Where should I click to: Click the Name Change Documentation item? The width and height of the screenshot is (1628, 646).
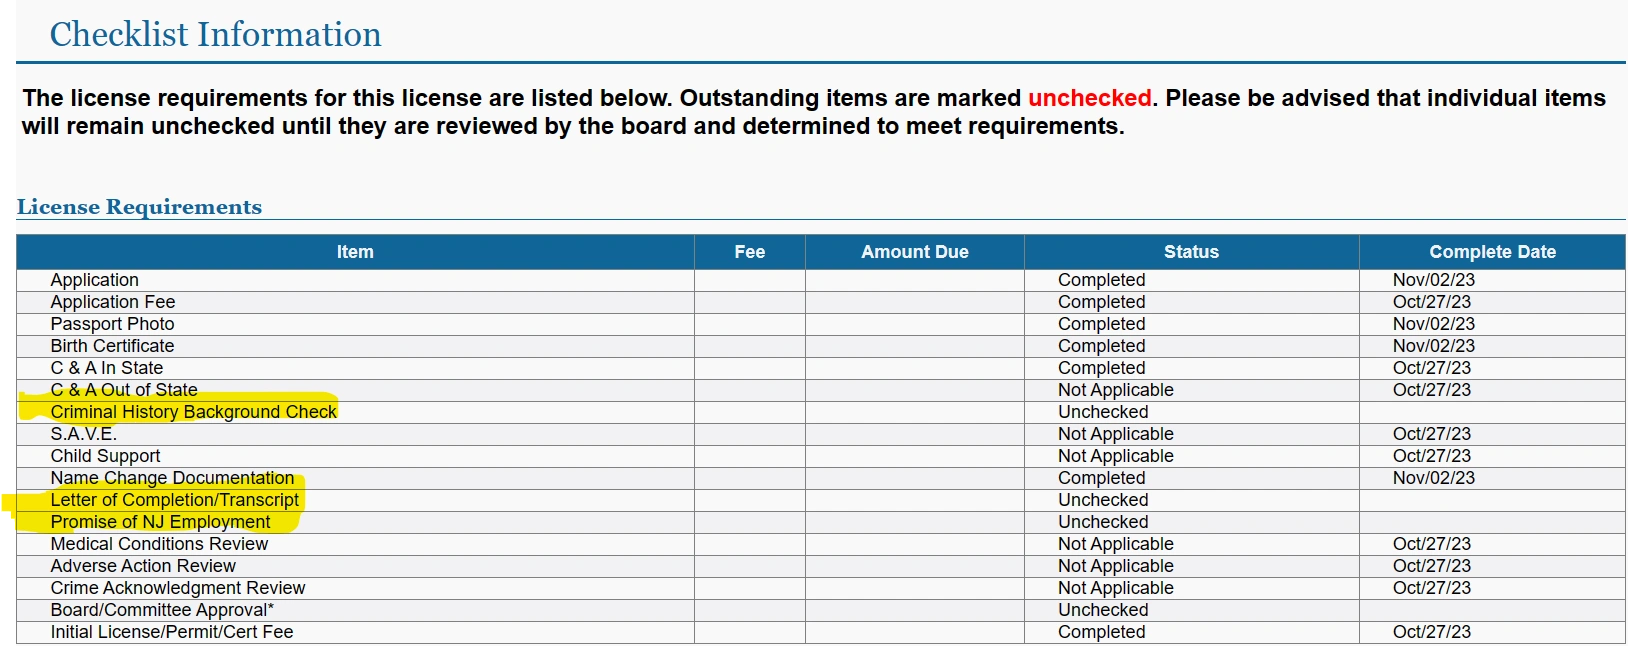coord(173,478)
